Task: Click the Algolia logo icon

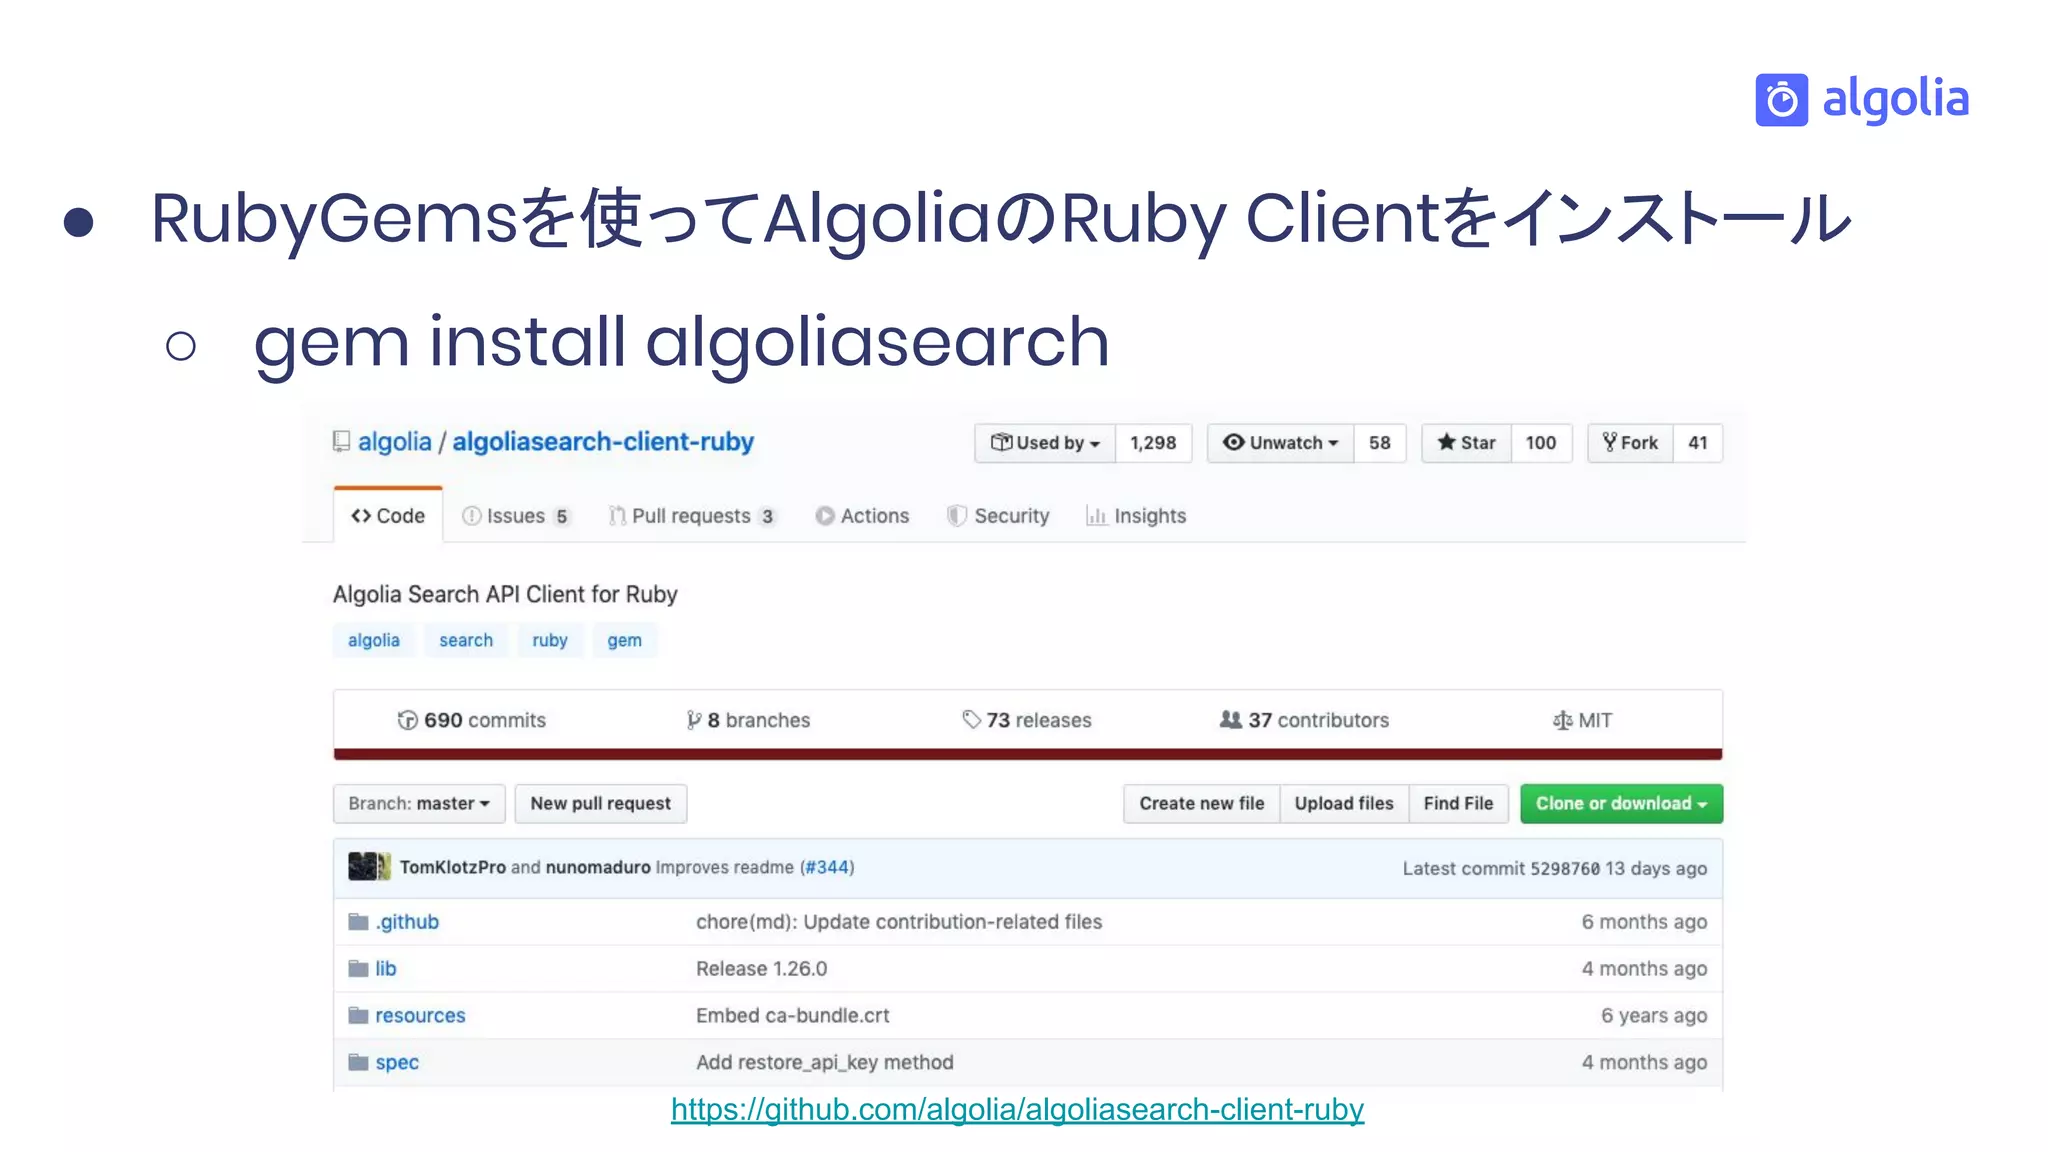Action: 1781,100
